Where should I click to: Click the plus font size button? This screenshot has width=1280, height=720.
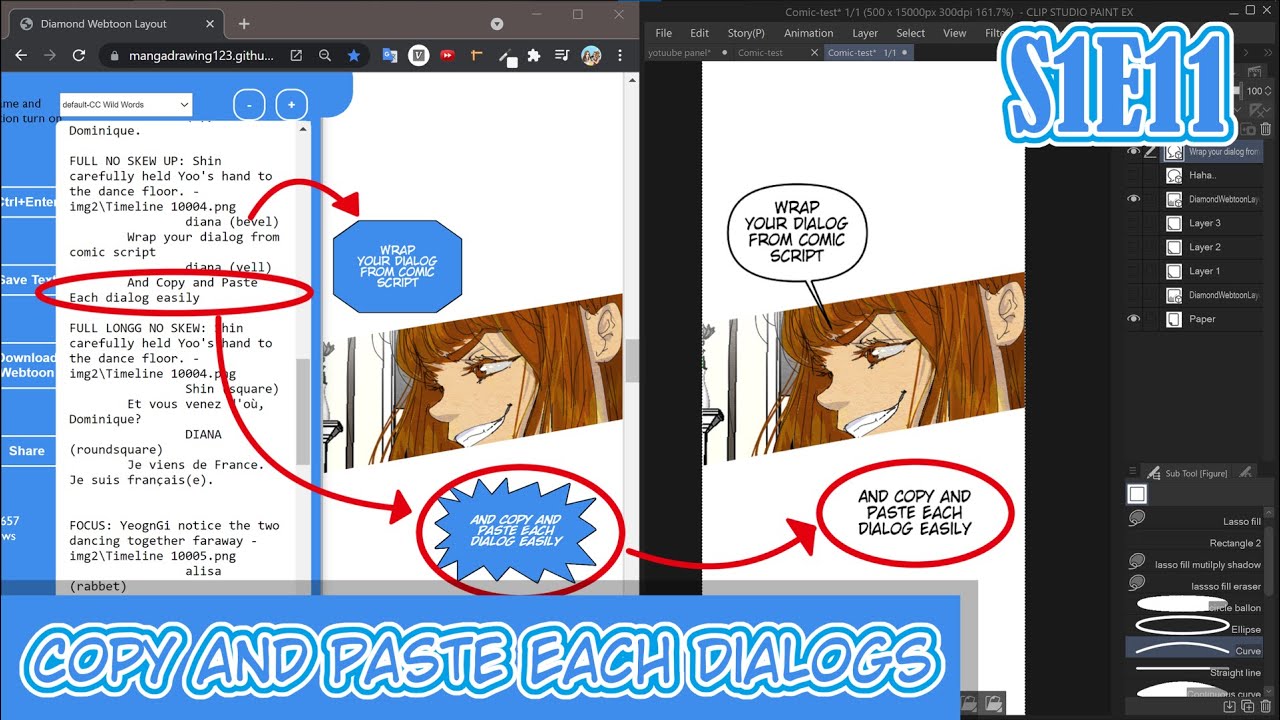291,104
